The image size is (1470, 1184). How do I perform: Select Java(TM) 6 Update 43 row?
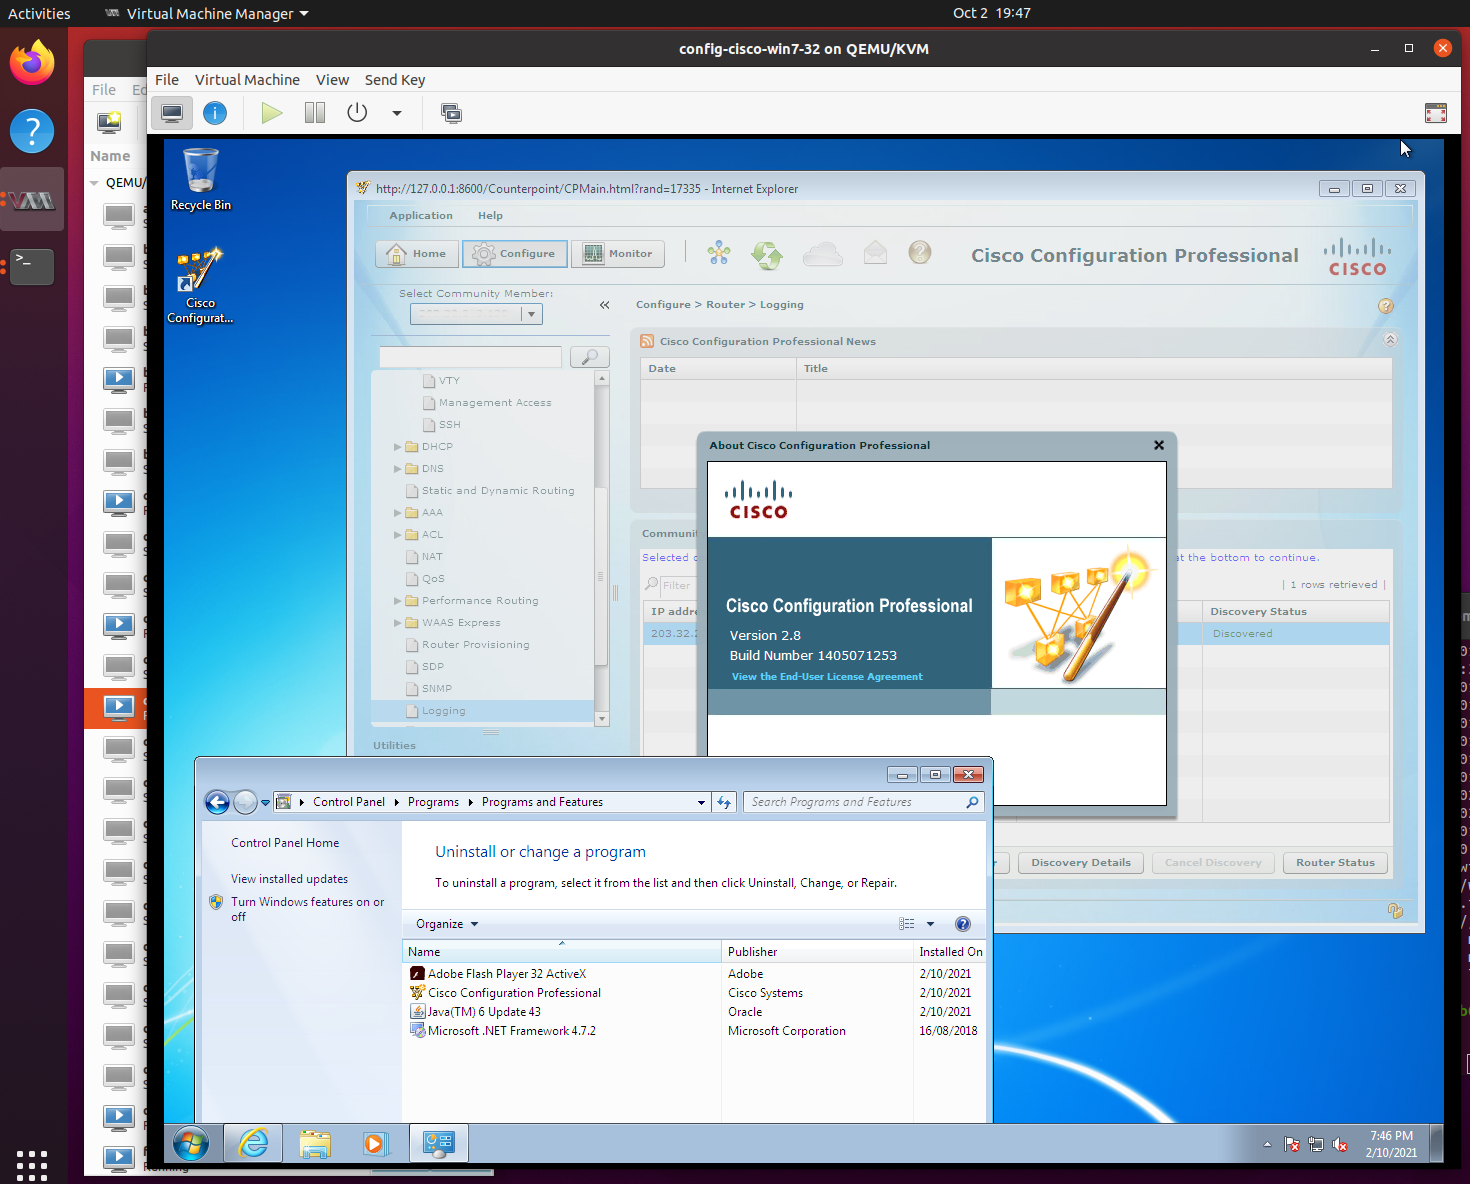pos(696,1012)
